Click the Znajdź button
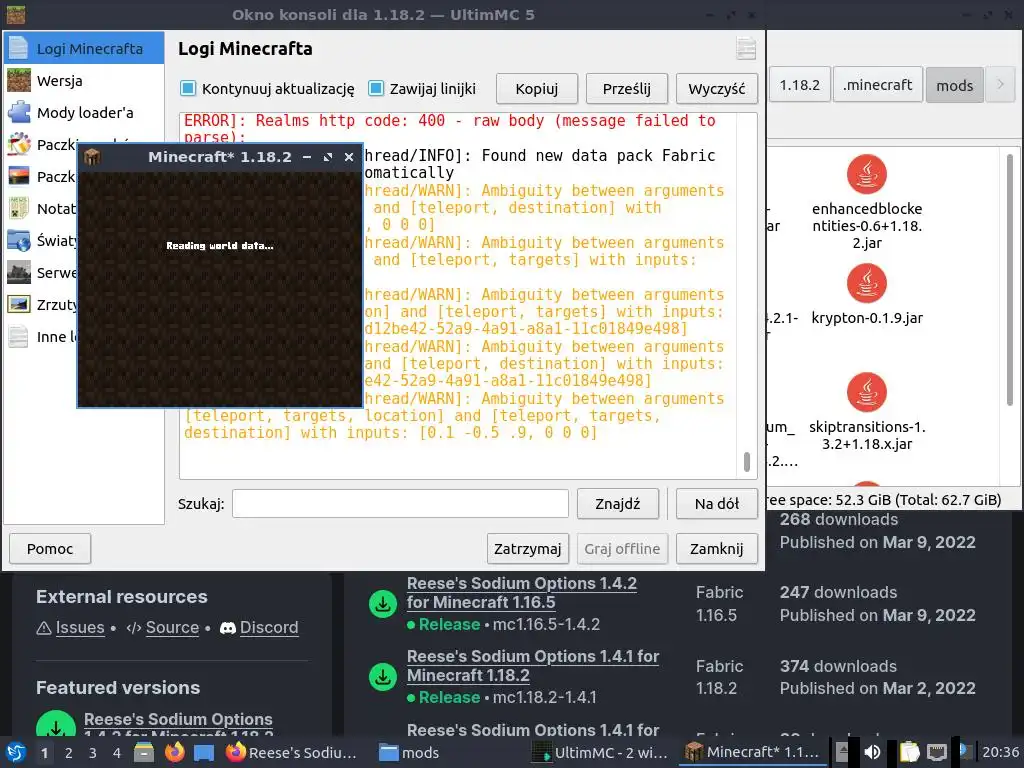 coord(618,504)
